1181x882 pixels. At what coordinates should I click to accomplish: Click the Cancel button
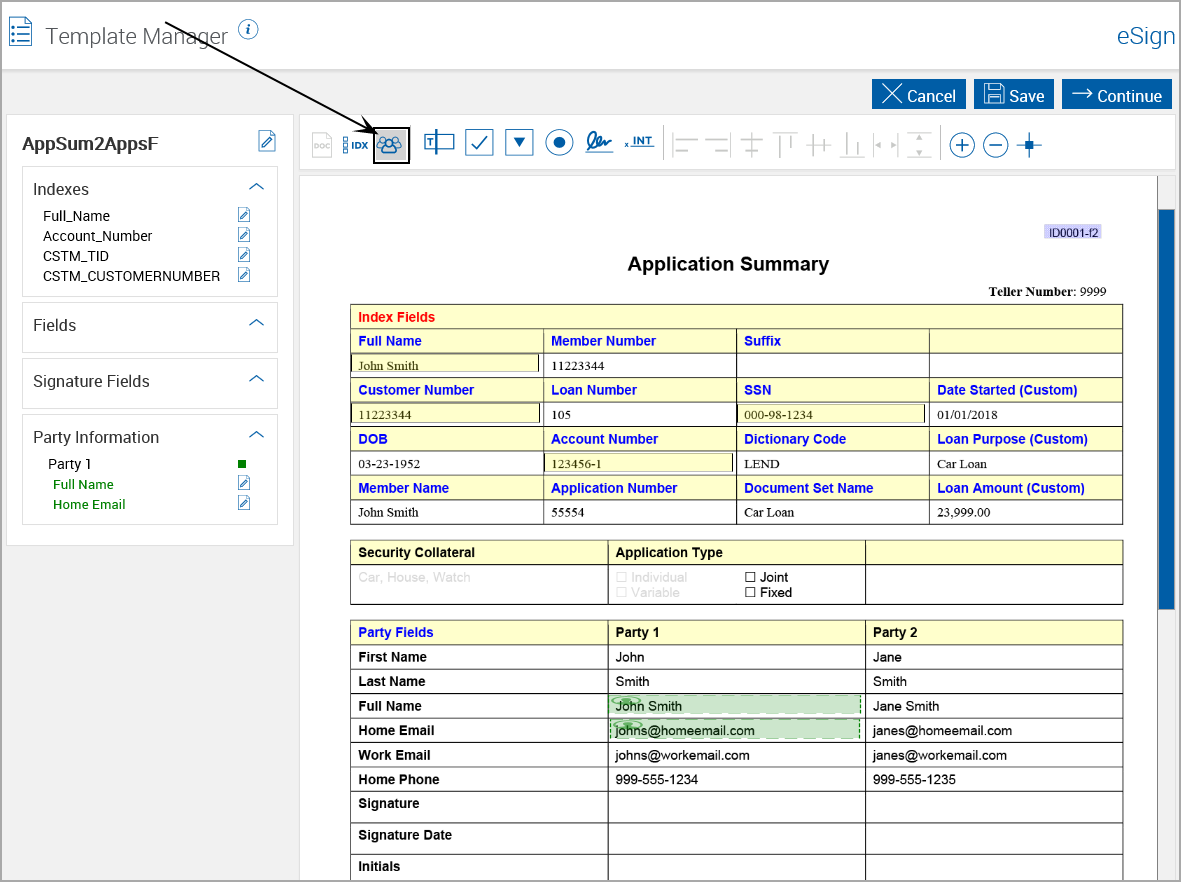[919, 94]
